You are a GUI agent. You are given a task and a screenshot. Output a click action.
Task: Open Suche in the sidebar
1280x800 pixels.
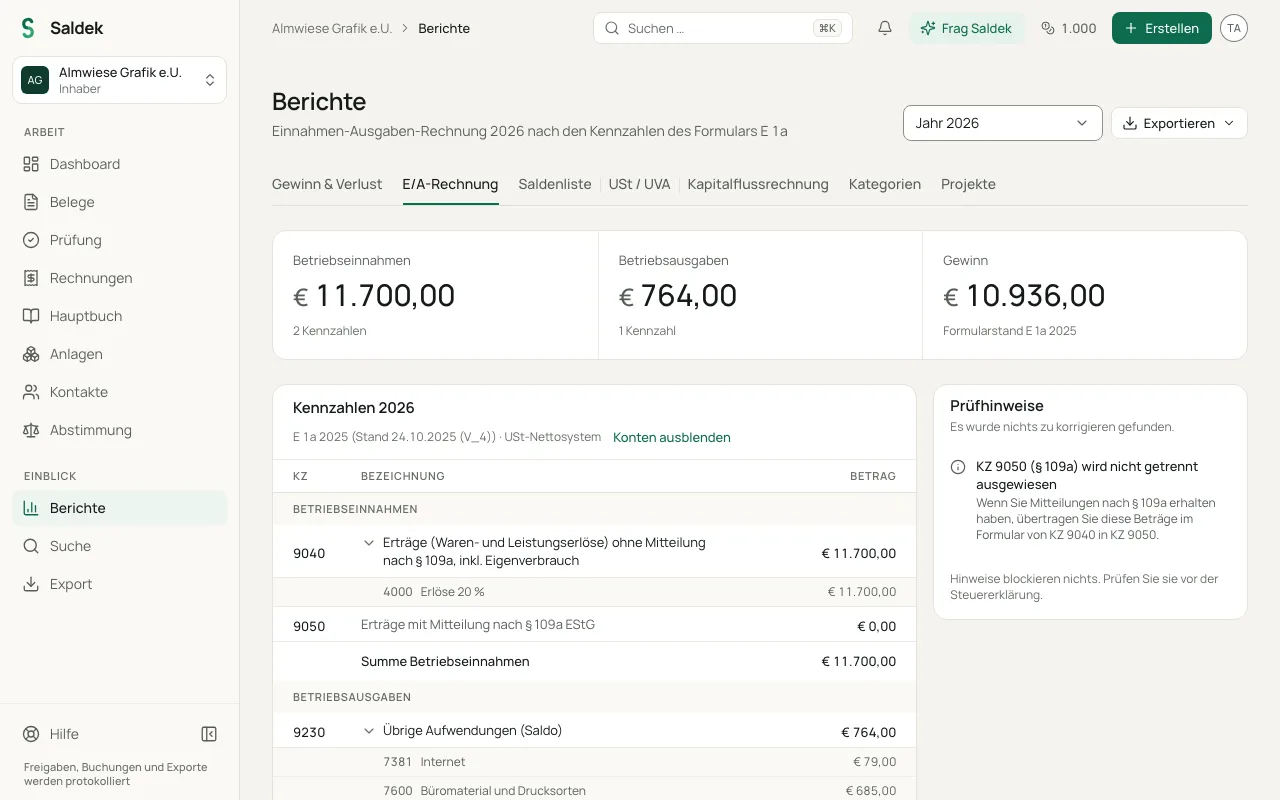(119, 546)
